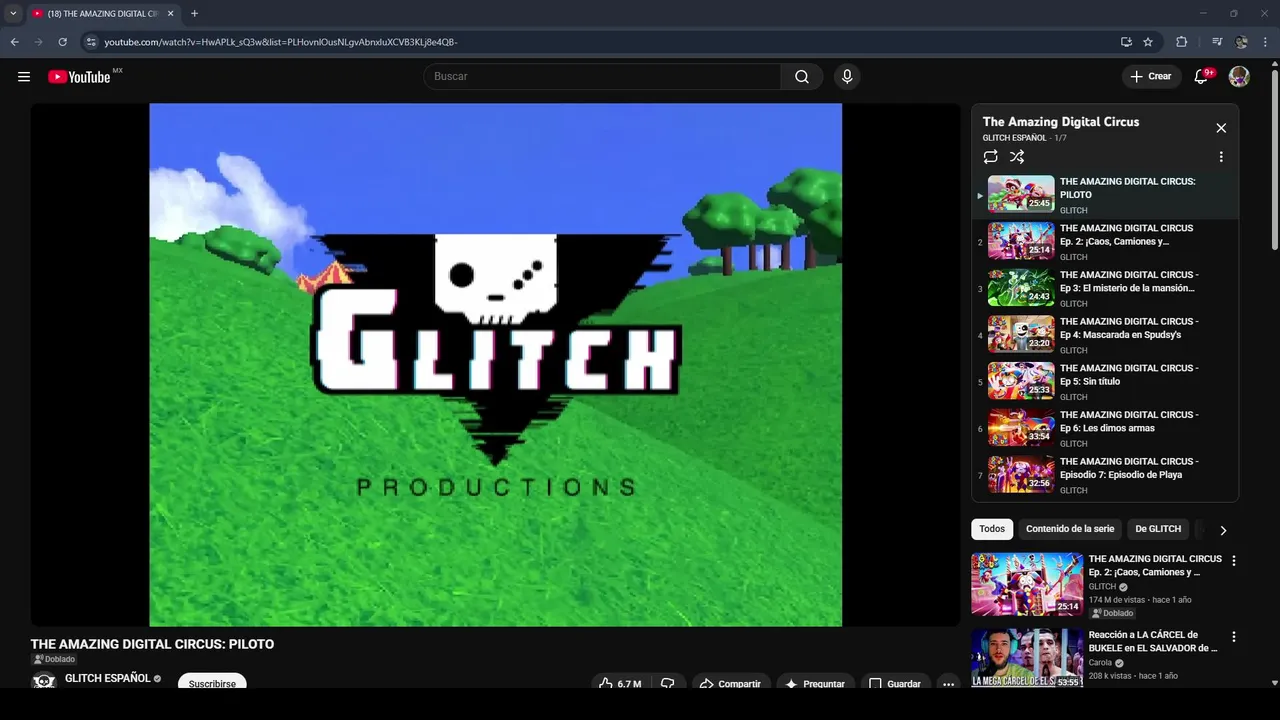
Task: Open Reacción a LA CÁRCEL de BUKELE thumbnail
Action: (x=1027, y=658)
